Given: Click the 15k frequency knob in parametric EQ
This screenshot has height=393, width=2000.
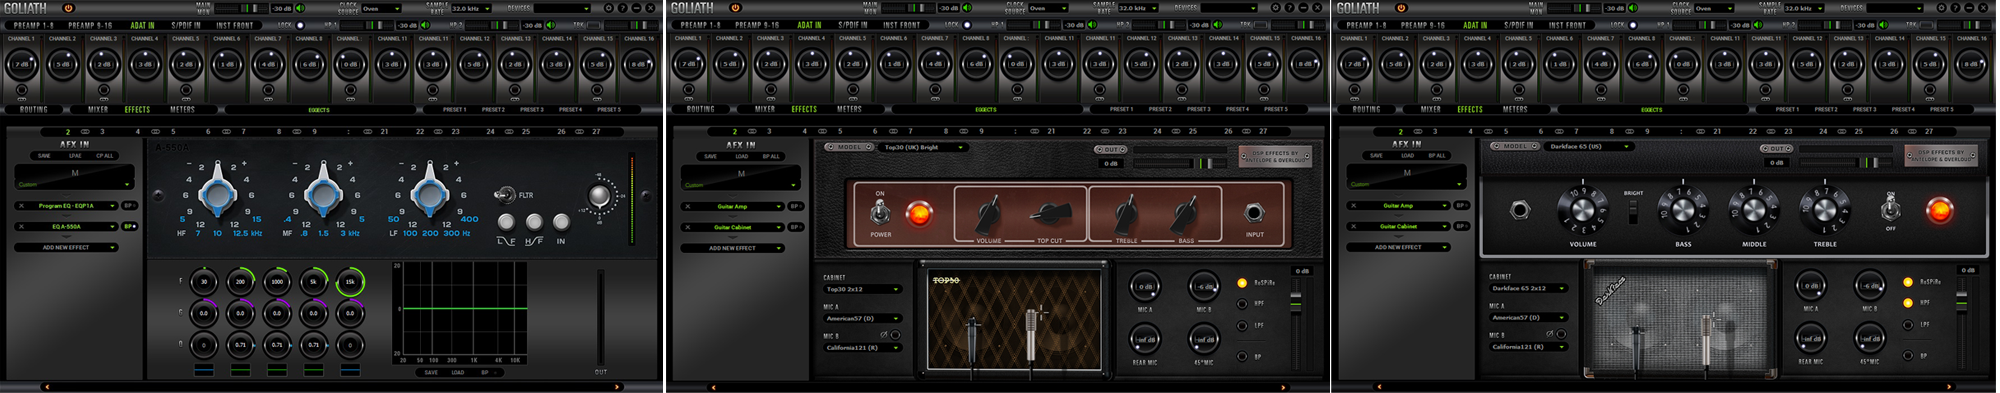Looking at the screenshot, I should click(350, 282).
